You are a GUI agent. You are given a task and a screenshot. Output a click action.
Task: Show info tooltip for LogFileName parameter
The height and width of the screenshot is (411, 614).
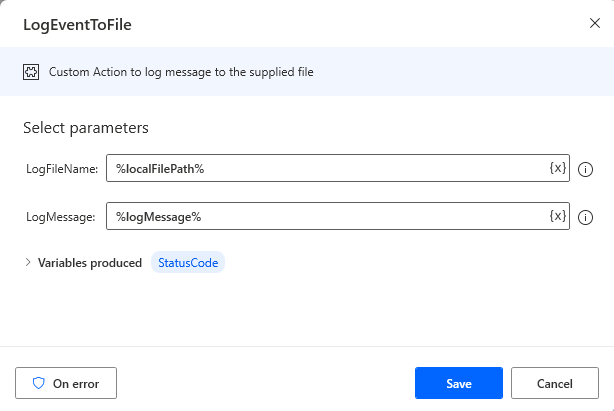pyautogui.click(x=587, y=169)
